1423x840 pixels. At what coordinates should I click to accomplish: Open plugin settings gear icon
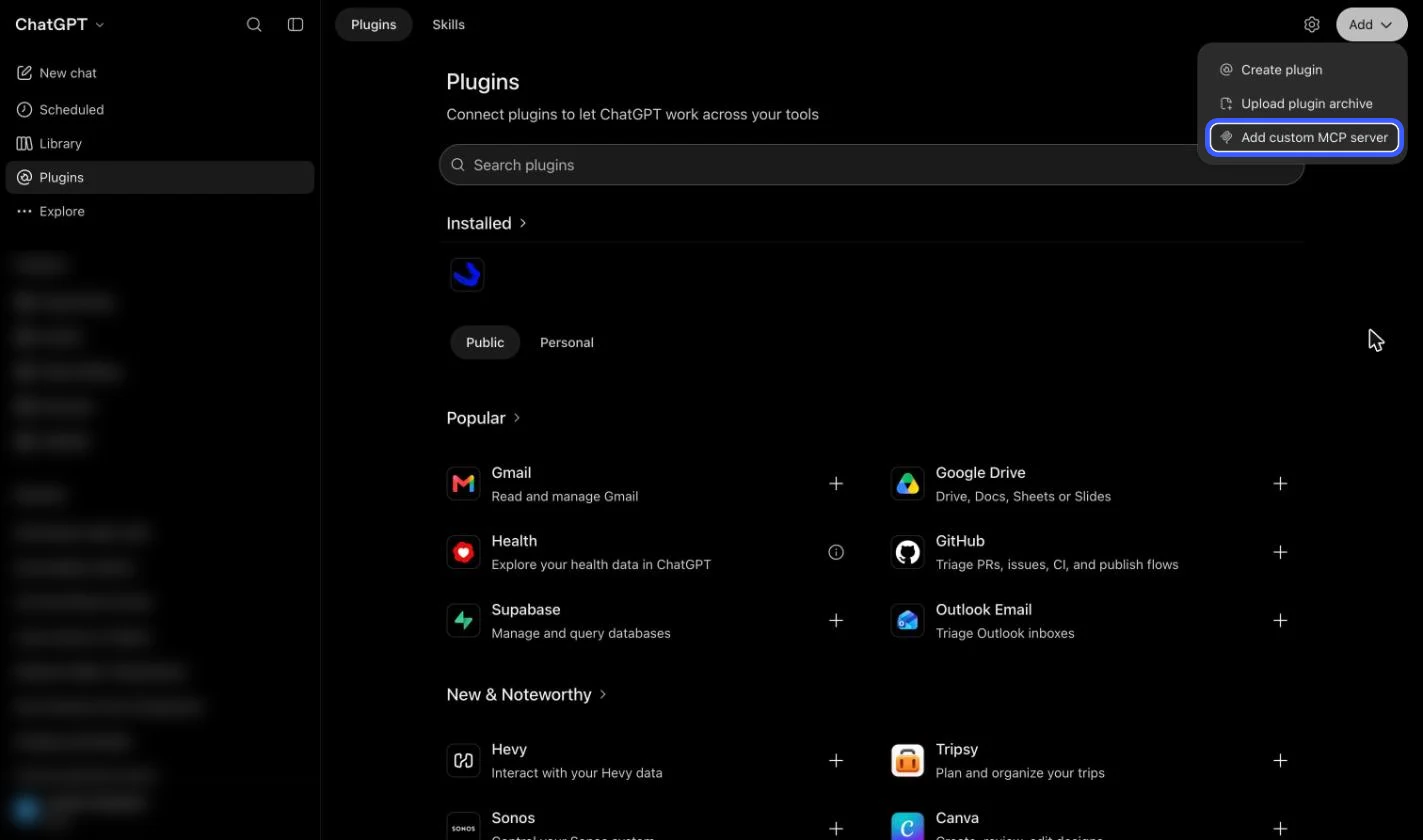pos(1312,24)
